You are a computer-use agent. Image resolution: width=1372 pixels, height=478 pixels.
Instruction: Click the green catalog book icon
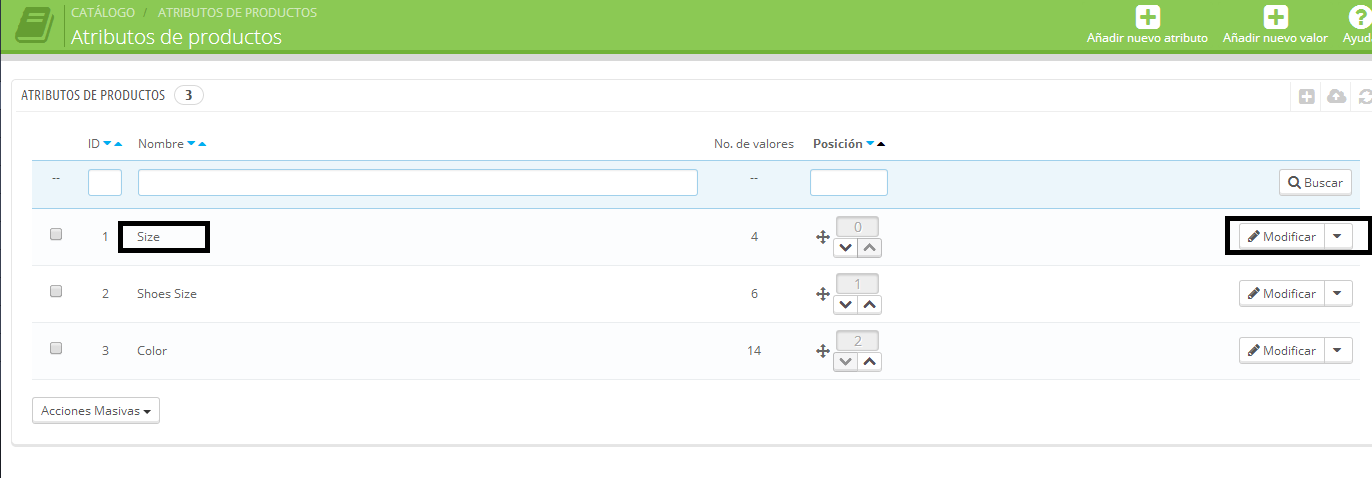coord(33,26)
